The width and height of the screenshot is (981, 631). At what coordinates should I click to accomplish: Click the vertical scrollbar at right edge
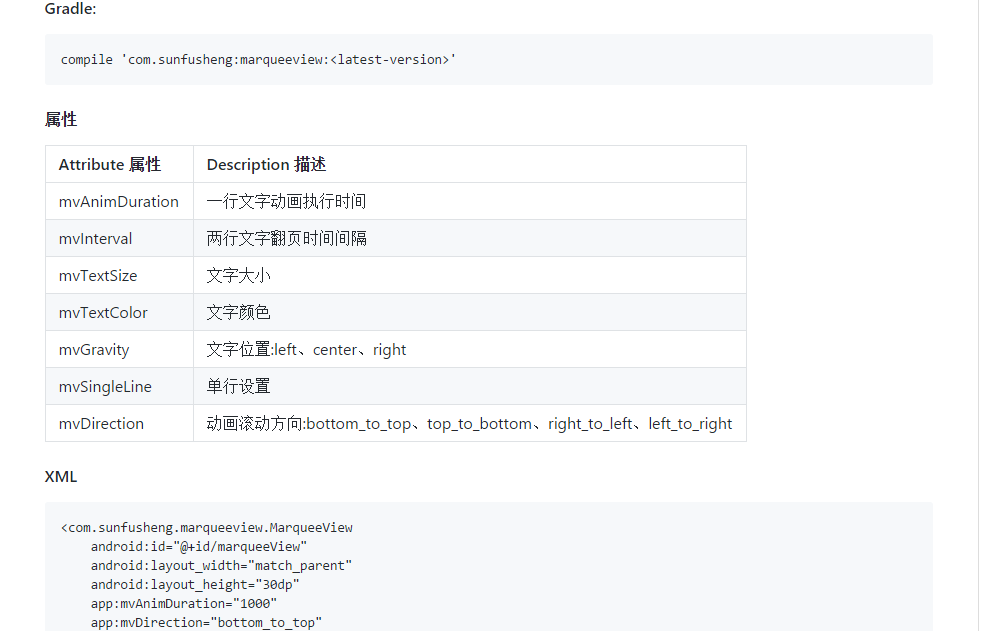pyautogui.click(x=979, y=315)
